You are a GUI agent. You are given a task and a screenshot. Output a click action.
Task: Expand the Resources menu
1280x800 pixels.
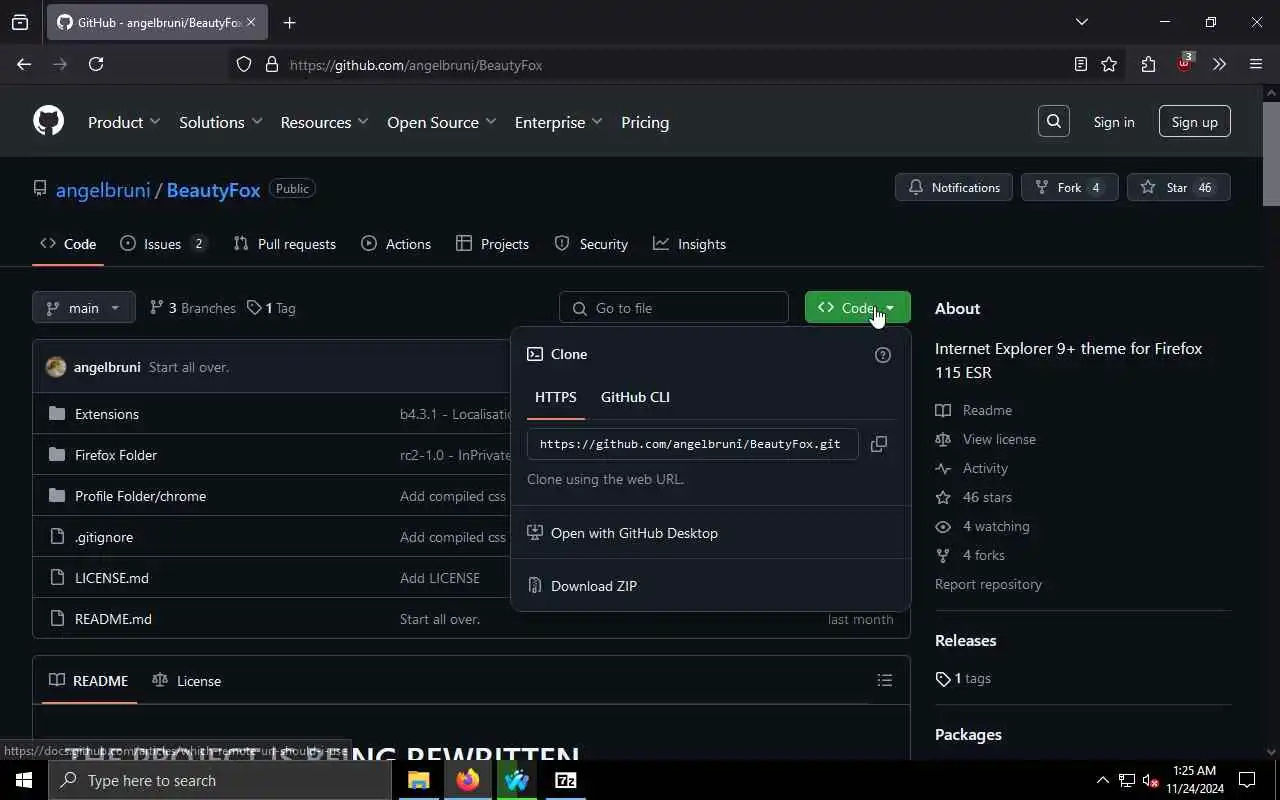tap(324, 122)
